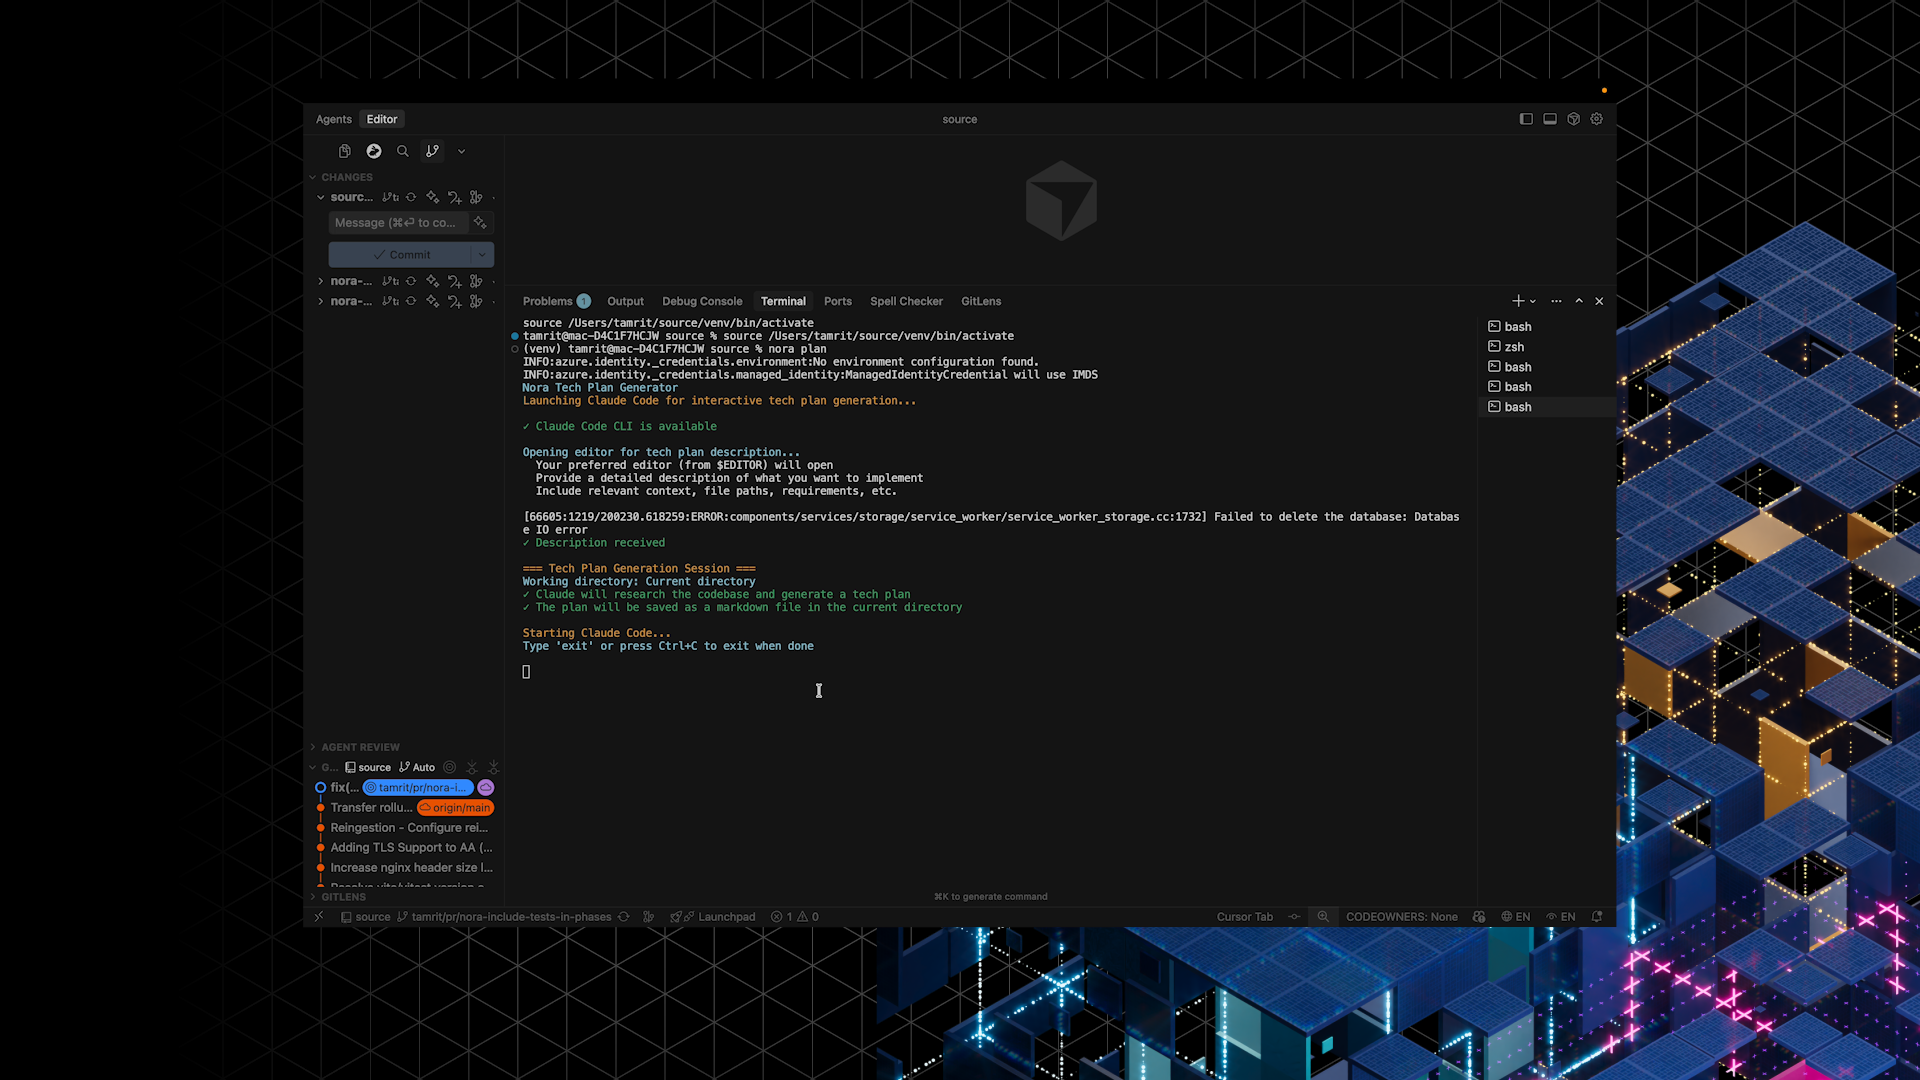Maximize the panel with the up chevron
This screenshot has width=1920, height=1080.
point(1579,301)
